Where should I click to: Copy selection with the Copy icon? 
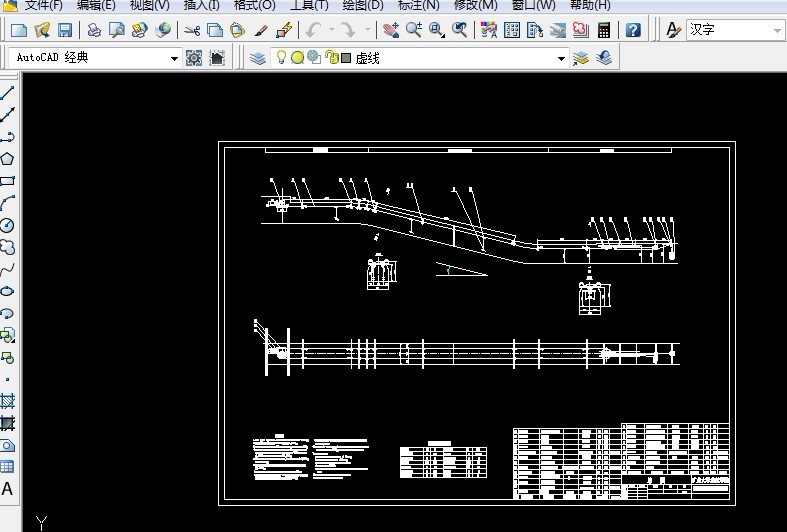pyautogui.click(x=215, y=30)
